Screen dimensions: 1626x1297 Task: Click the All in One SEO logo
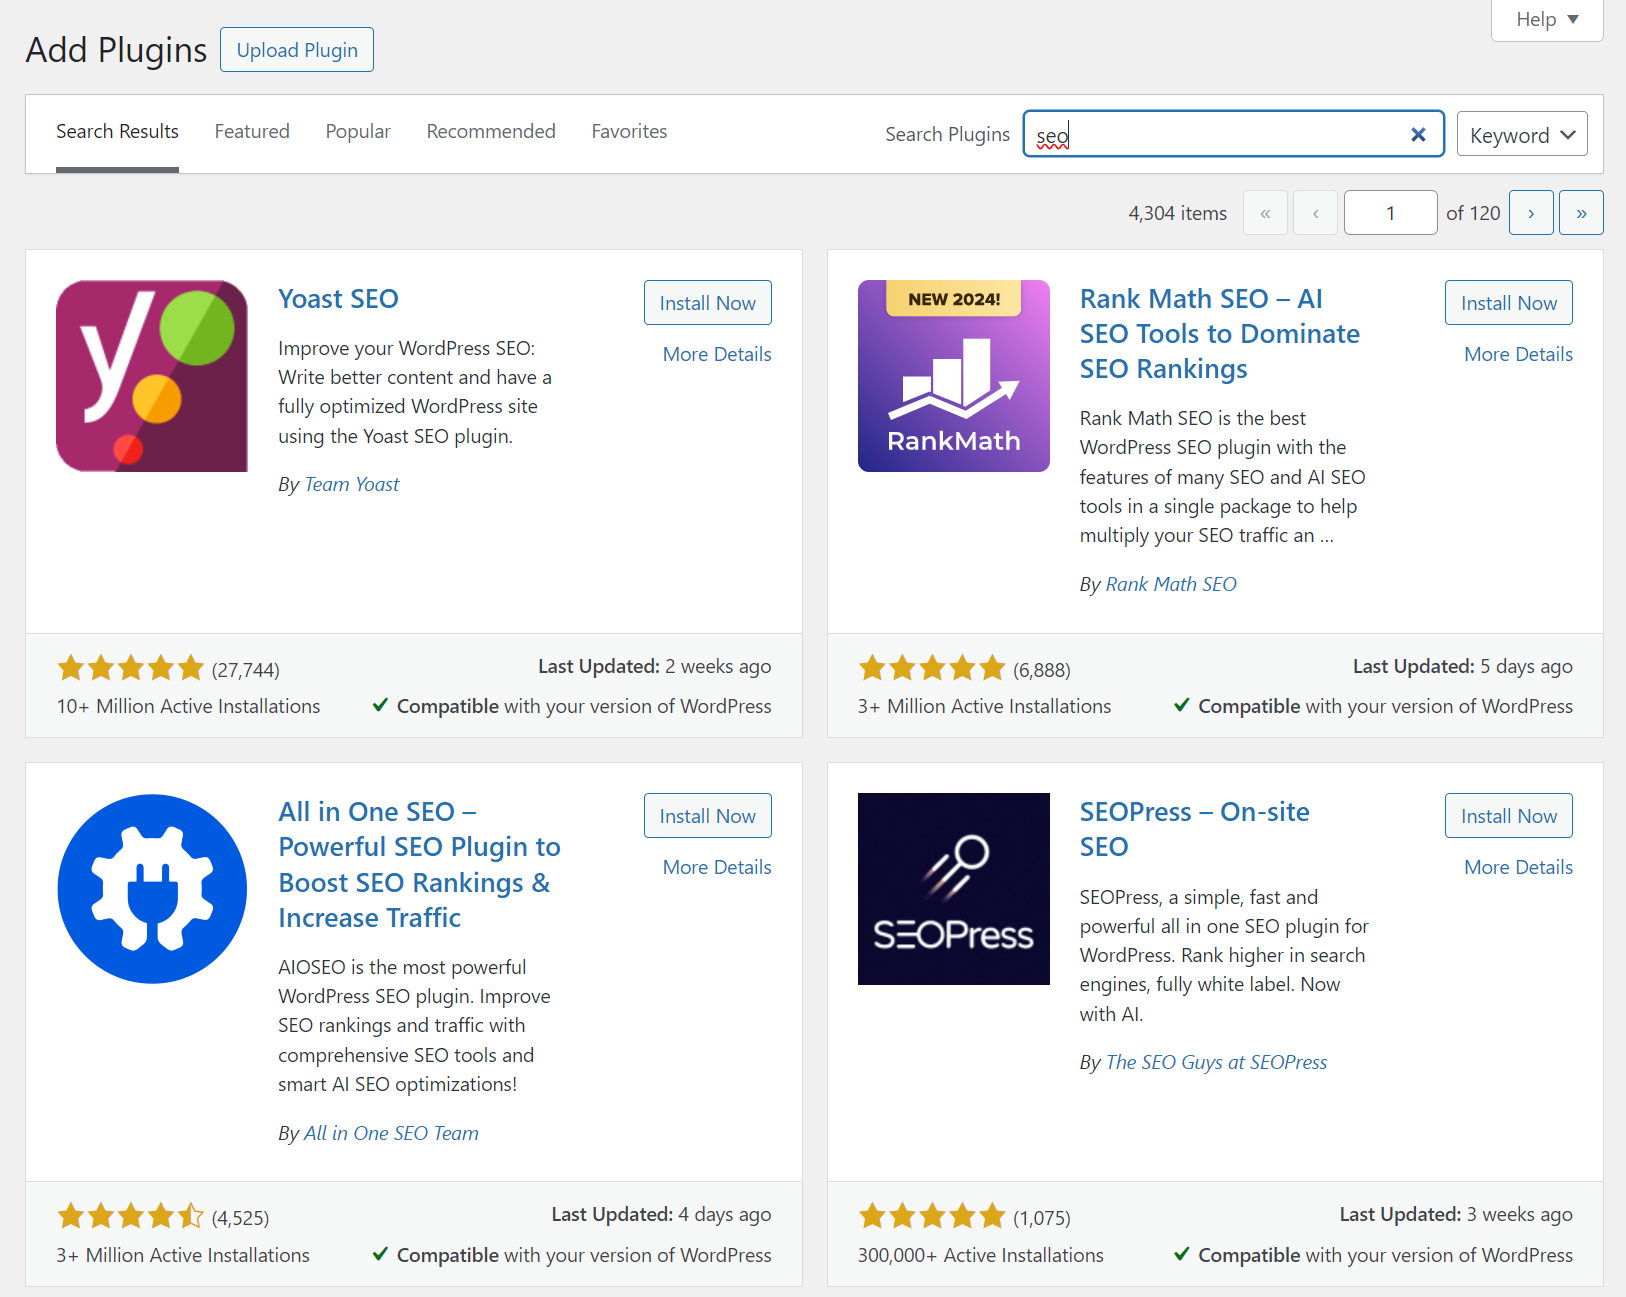pyautogui.click(x=152, y=889)
